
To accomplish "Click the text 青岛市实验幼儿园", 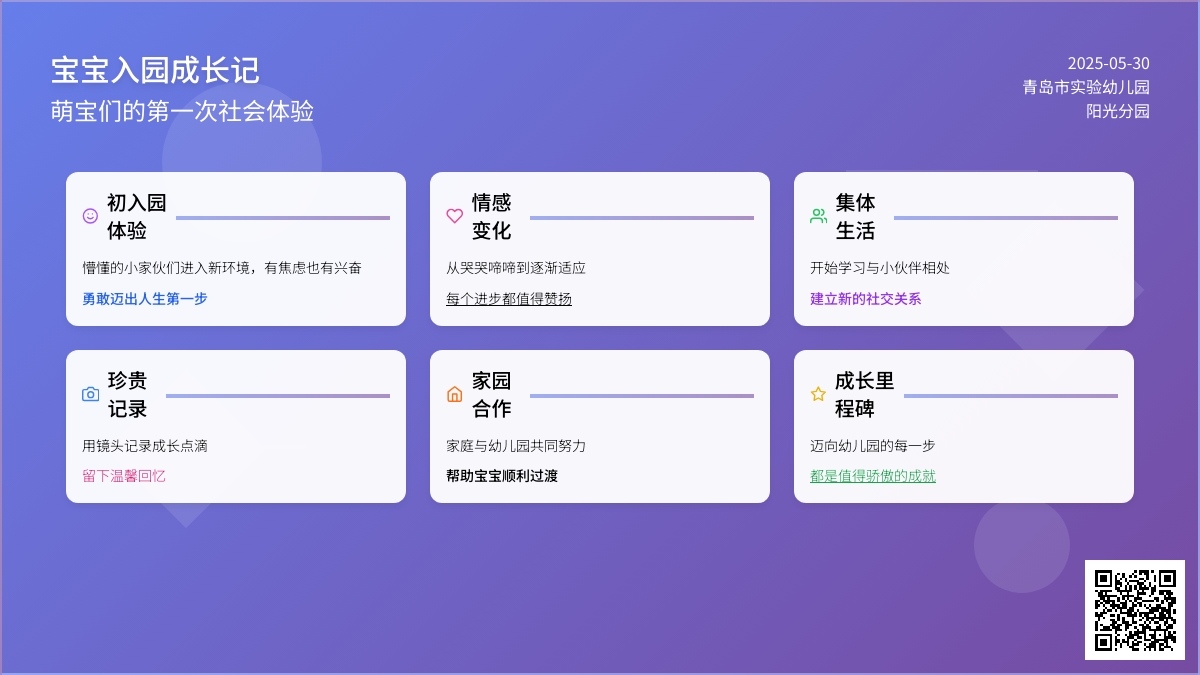I will pyautogui.click(x=1086, y=87).
